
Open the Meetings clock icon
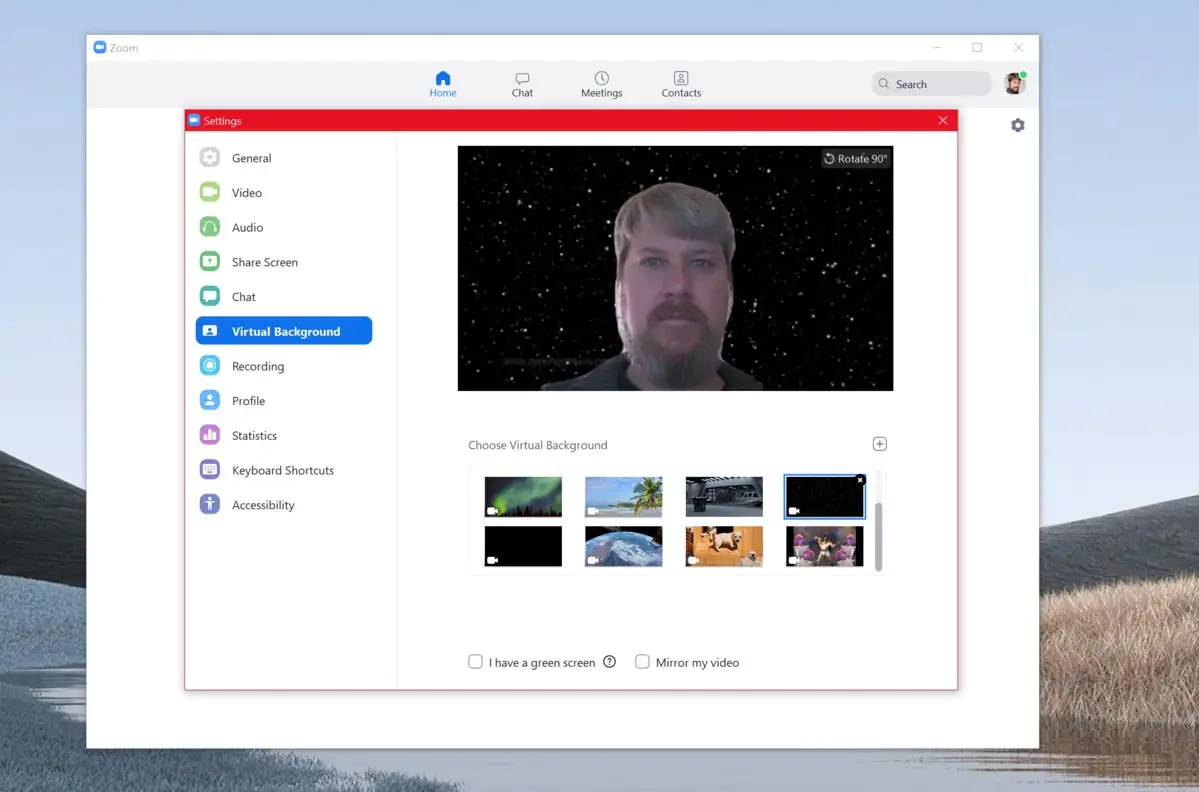pos(601,79)
